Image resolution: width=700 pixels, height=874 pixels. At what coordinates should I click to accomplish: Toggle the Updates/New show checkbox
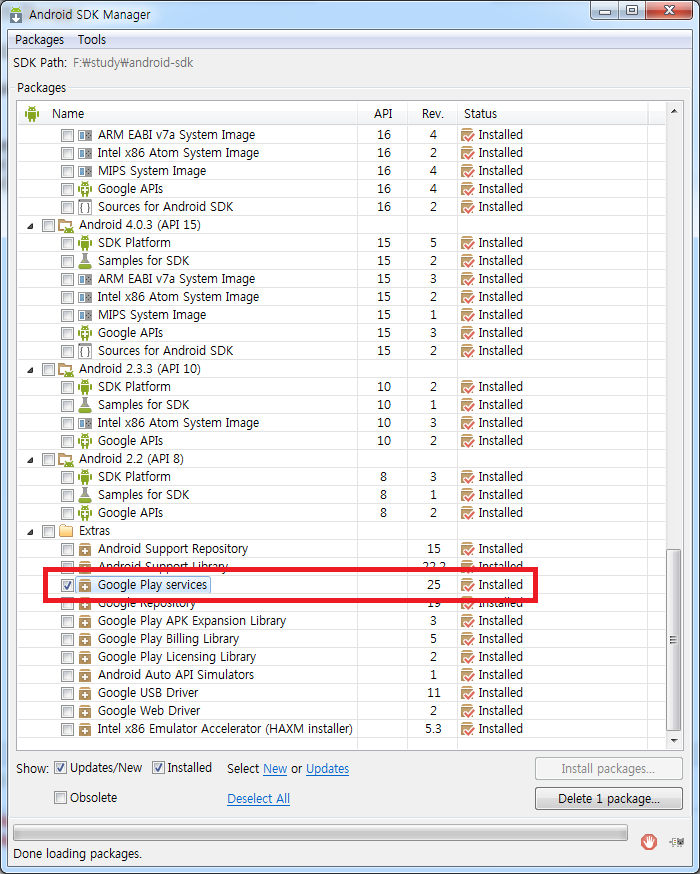tap(60, 768)
